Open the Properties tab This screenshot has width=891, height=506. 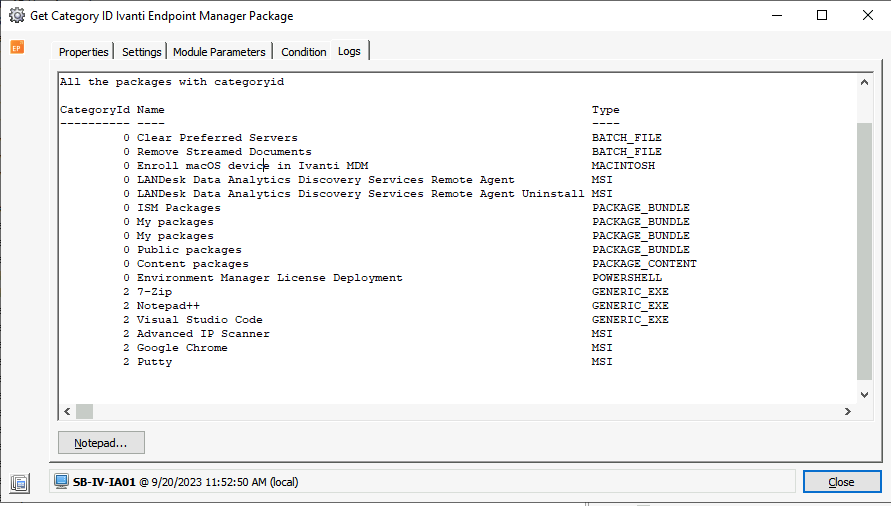tap(83, 52)
